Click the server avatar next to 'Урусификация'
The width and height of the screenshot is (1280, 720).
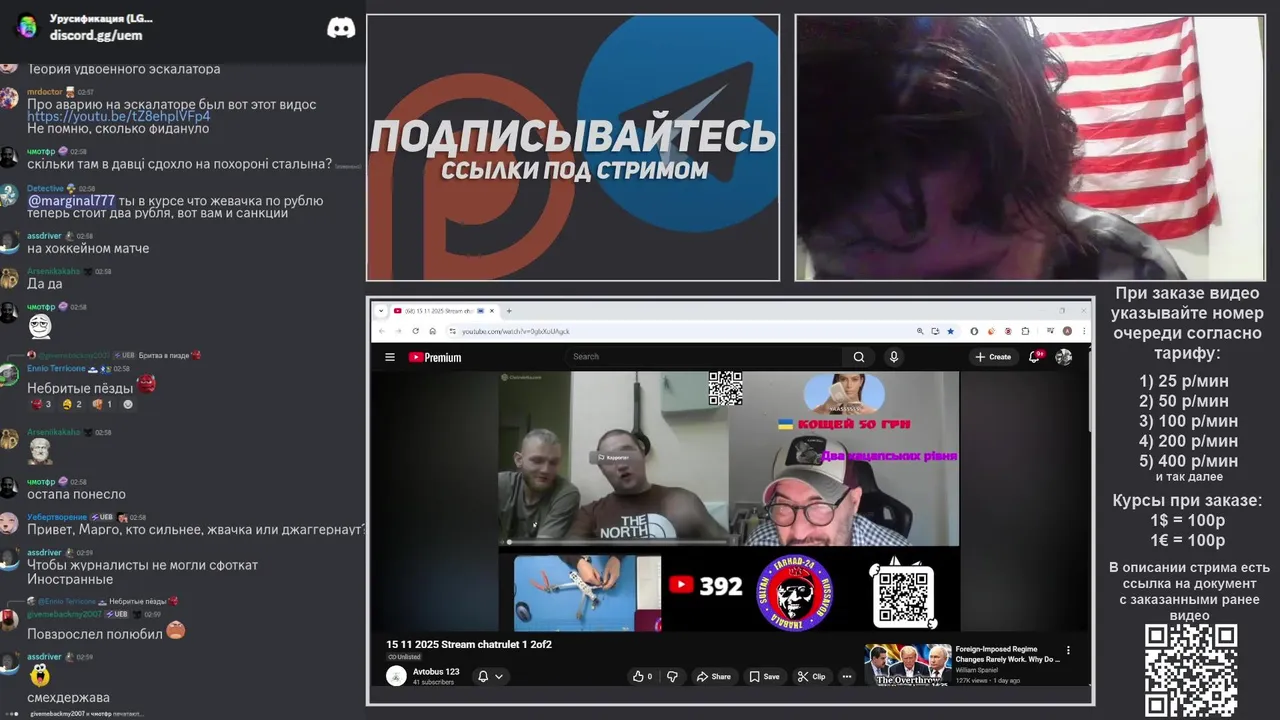point(27,26)
